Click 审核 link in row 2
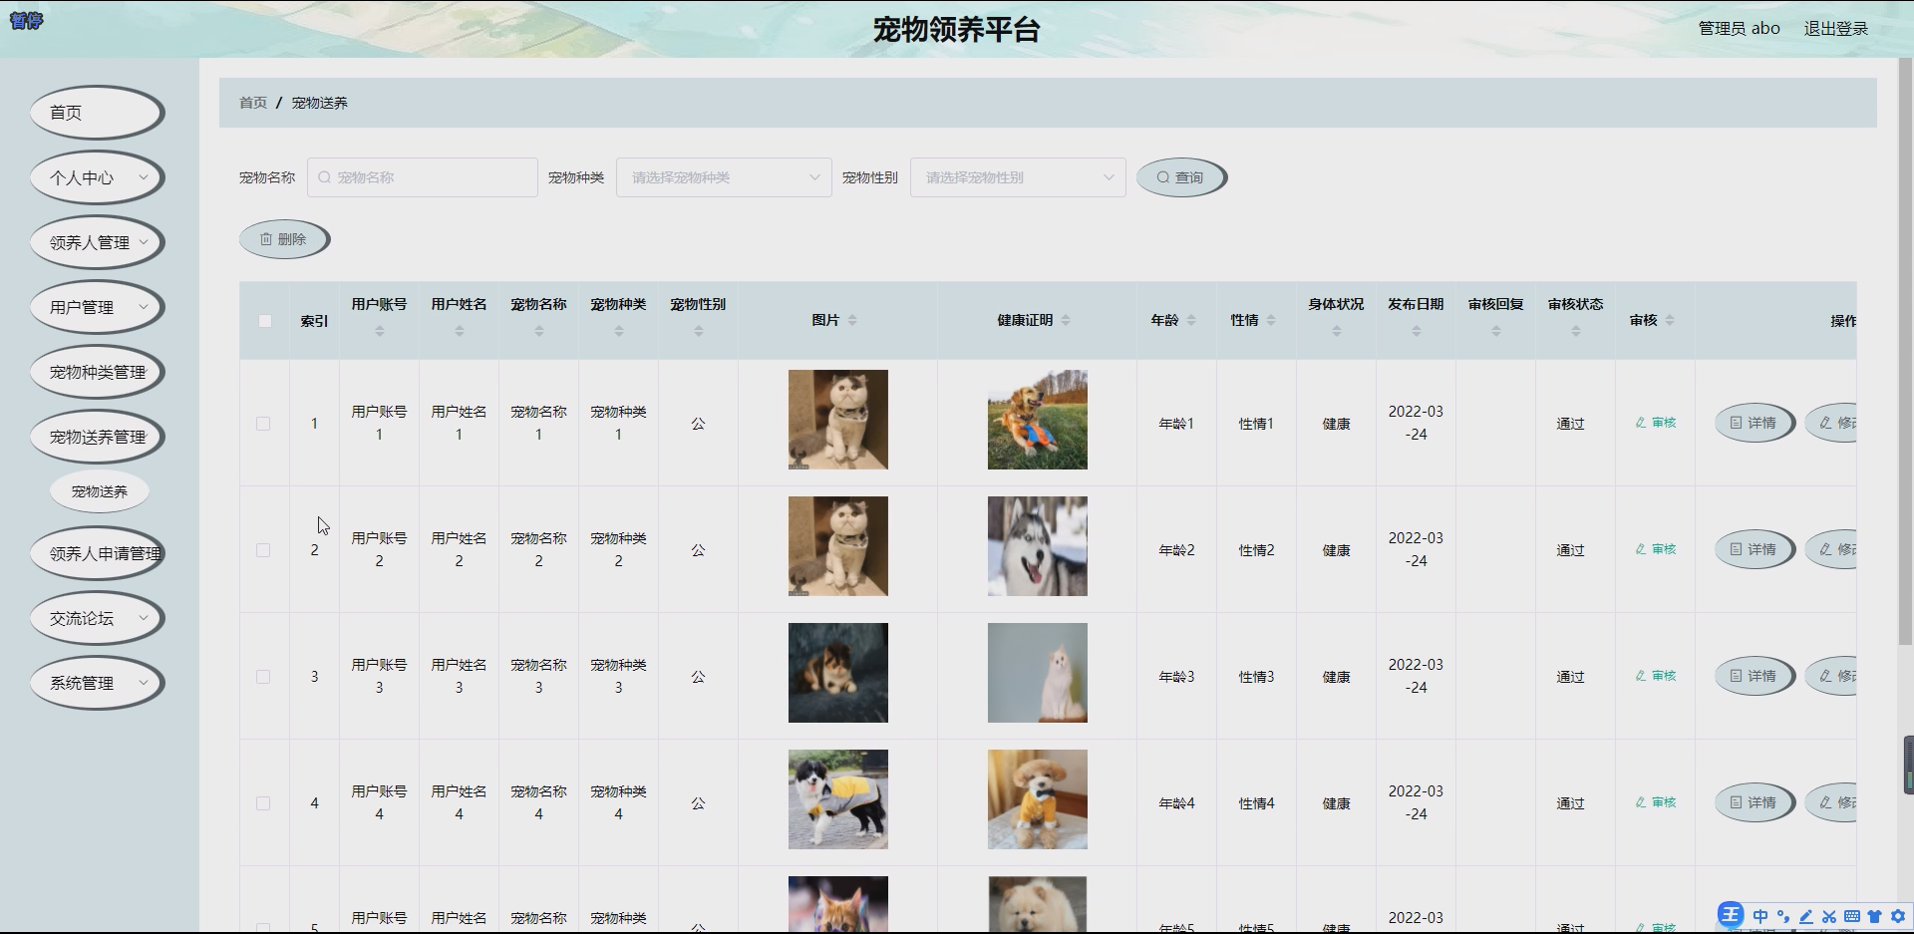 tap(1655, 549)
